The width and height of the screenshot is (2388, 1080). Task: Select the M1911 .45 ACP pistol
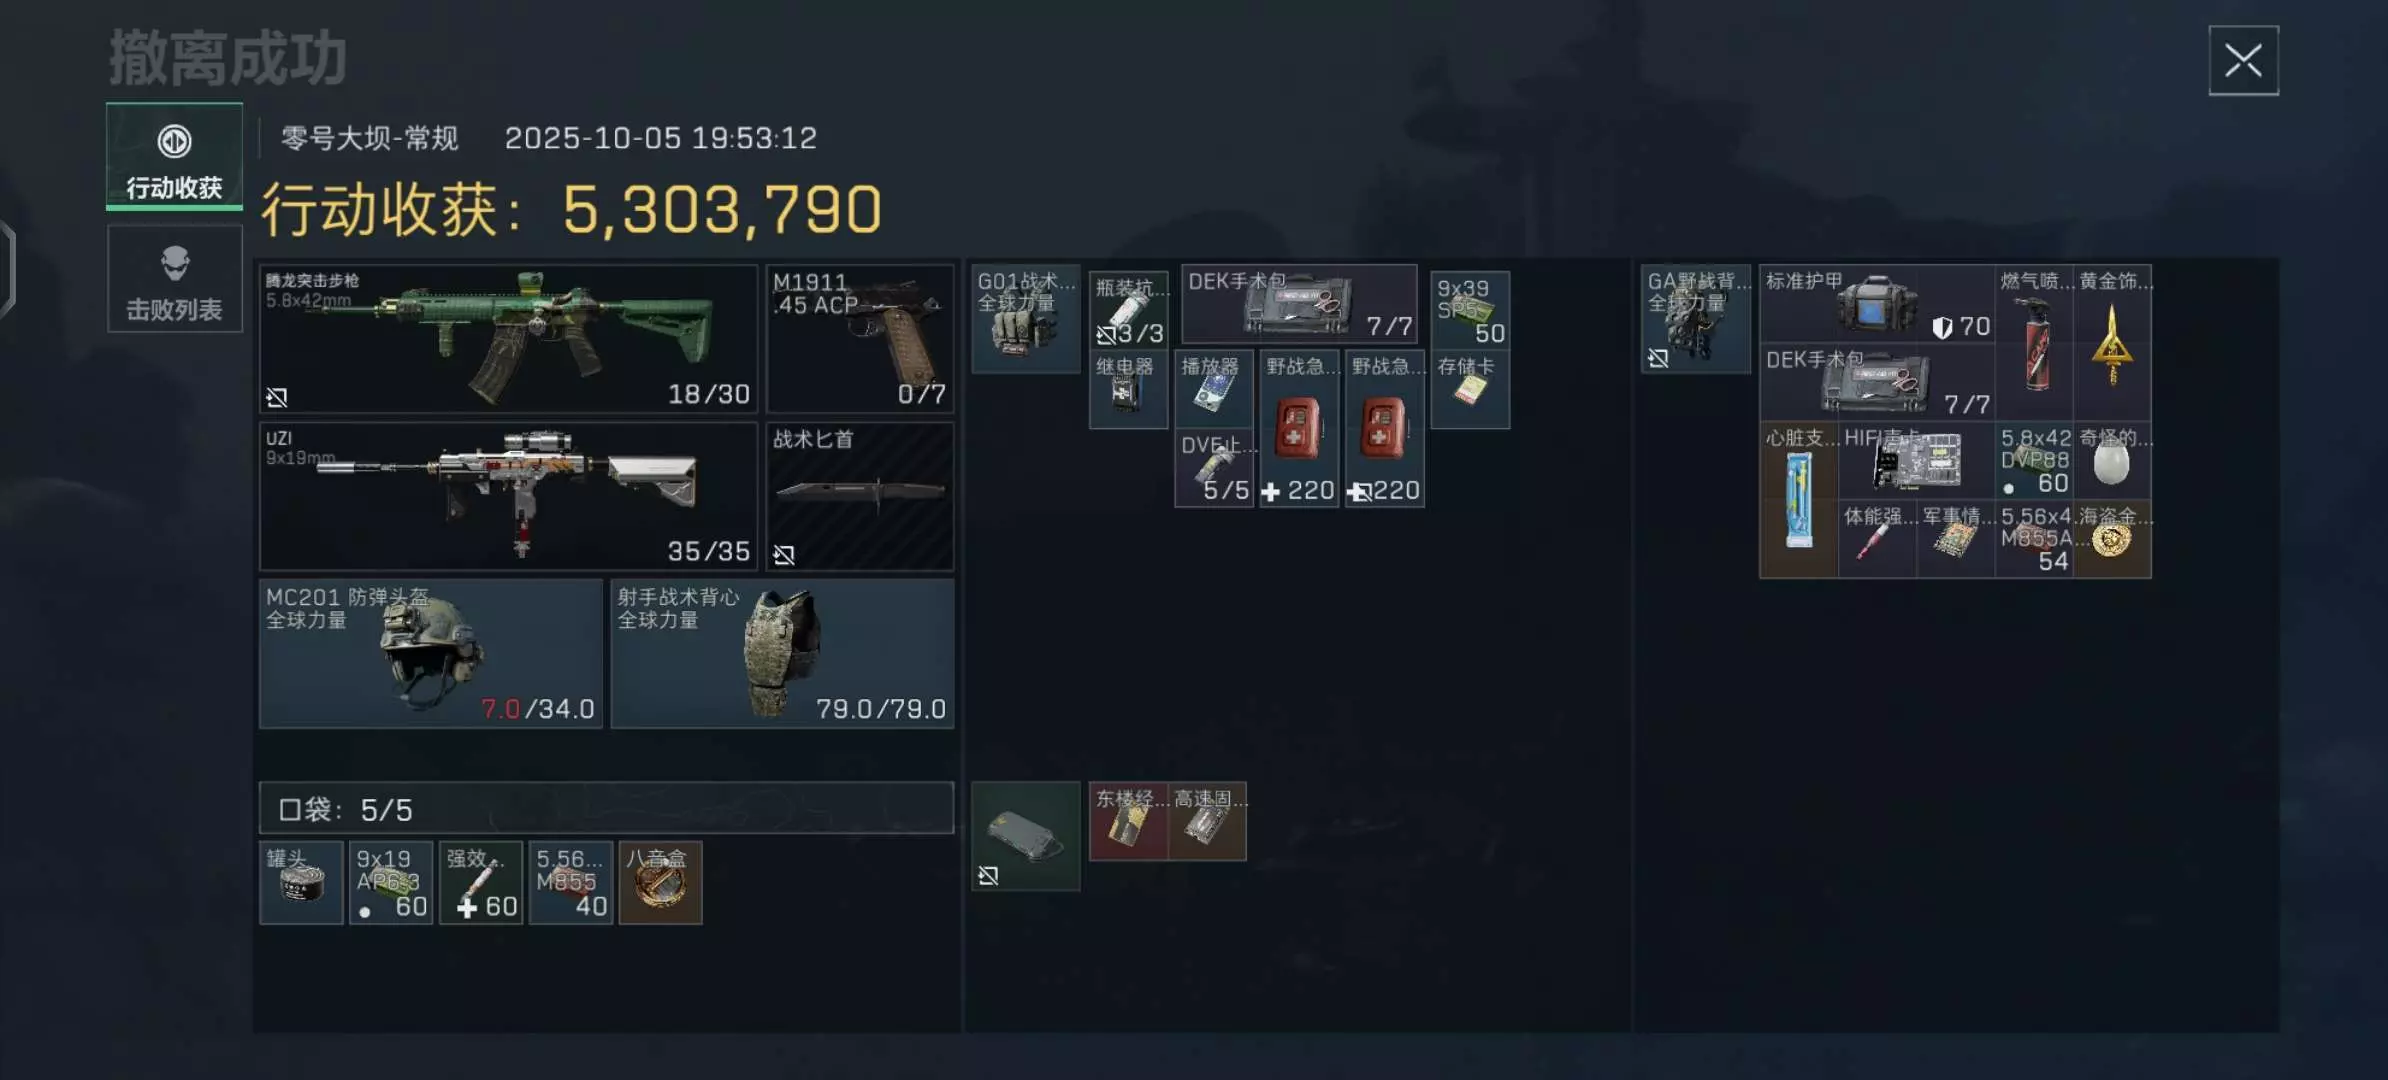860,339
